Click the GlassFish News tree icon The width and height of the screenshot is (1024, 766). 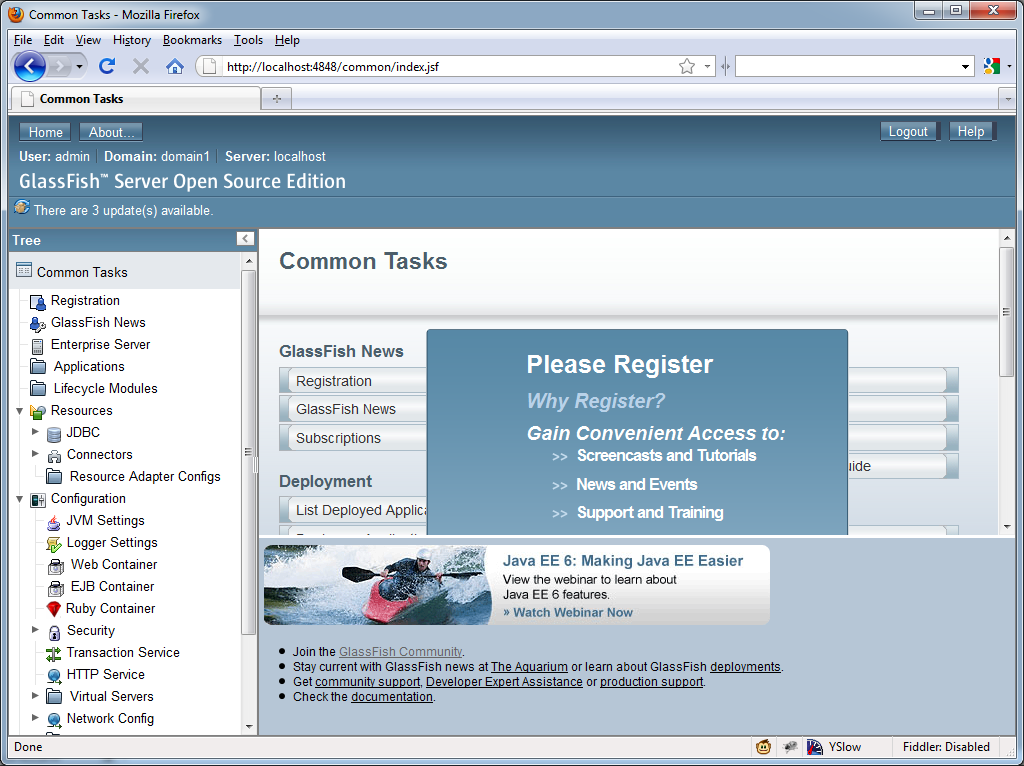click(38, 324)
